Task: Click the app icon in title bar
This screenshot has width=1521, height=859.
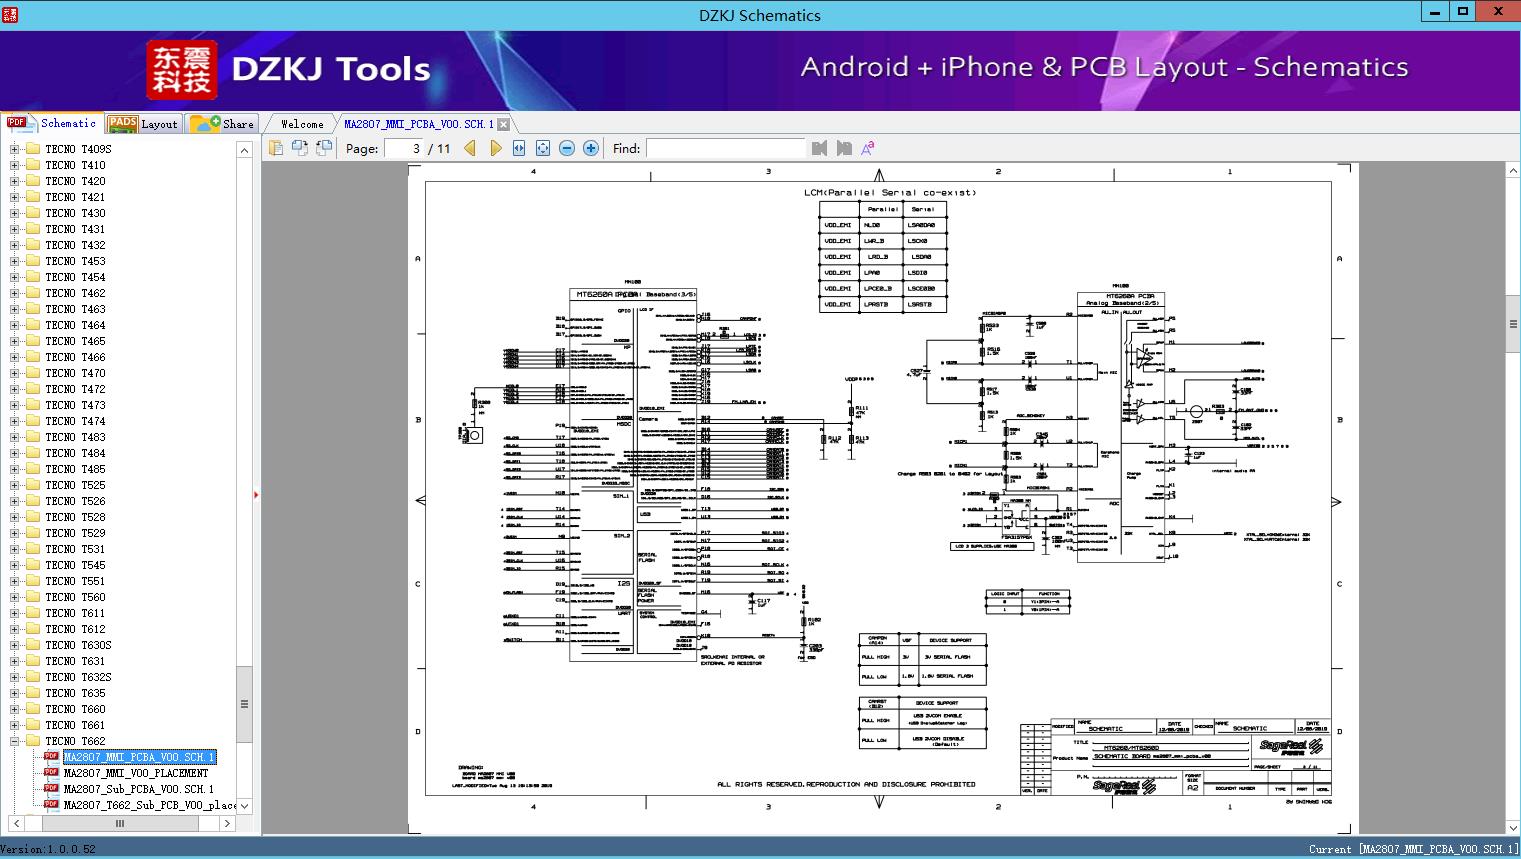Action: [10, 14]
